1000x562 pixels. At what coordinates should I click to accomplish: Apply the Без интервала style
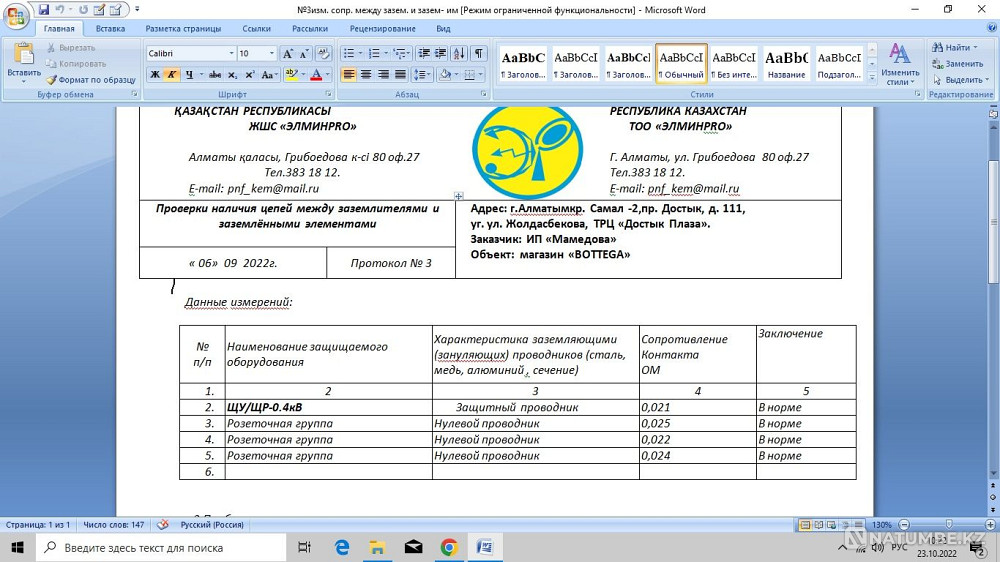point(734,63)
